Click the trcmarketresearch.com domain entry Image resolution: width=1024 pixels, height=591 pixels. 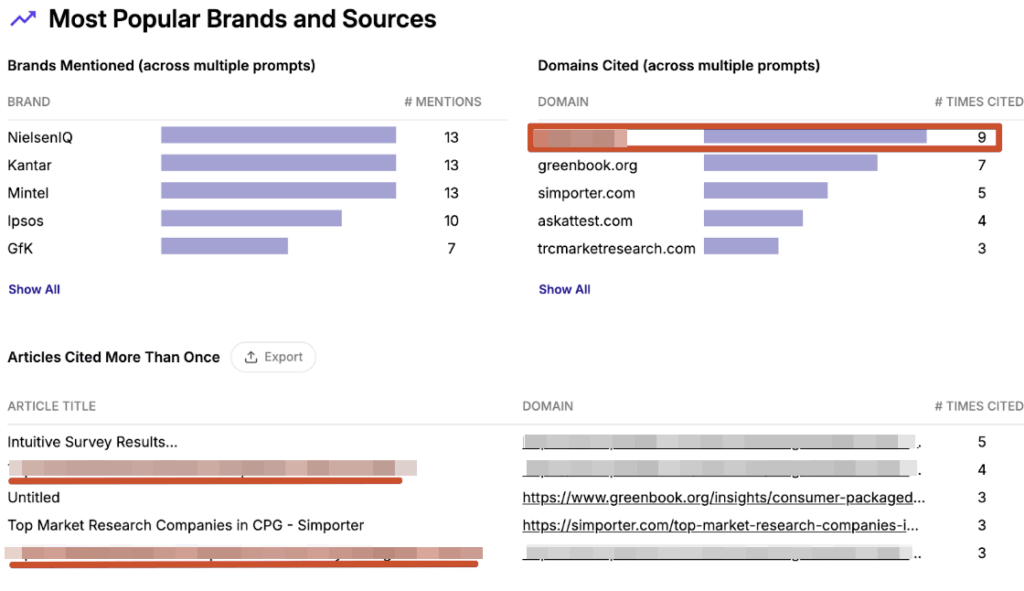coord(616,248)
